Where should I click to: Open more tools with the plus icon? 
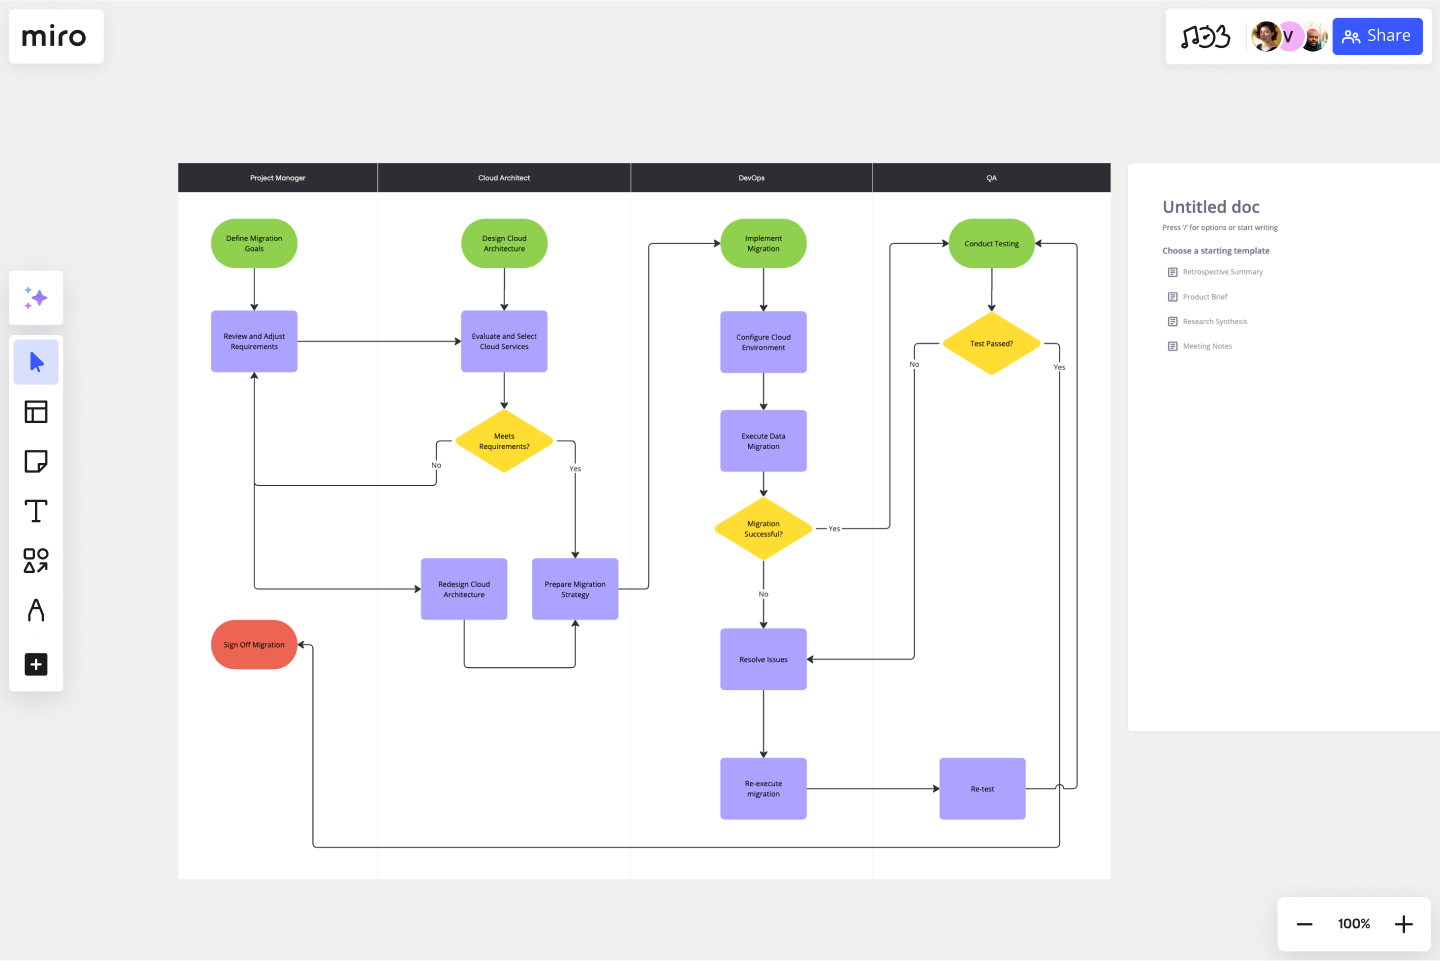click(36, 664)
